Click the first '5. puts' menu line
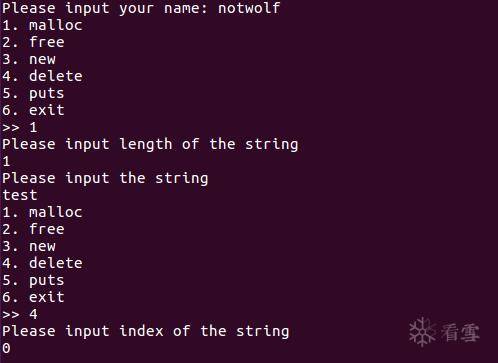 tap(33, 93)
